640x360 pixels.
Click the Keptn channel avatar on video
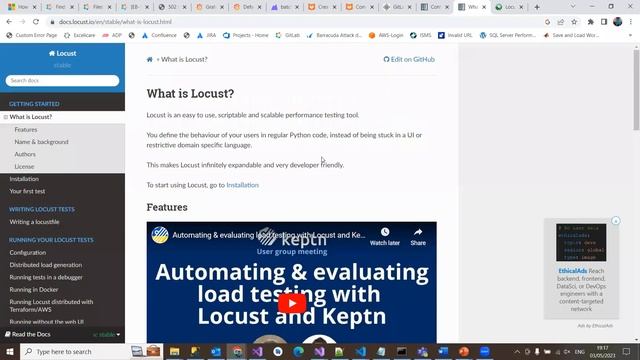click(160, 235)
